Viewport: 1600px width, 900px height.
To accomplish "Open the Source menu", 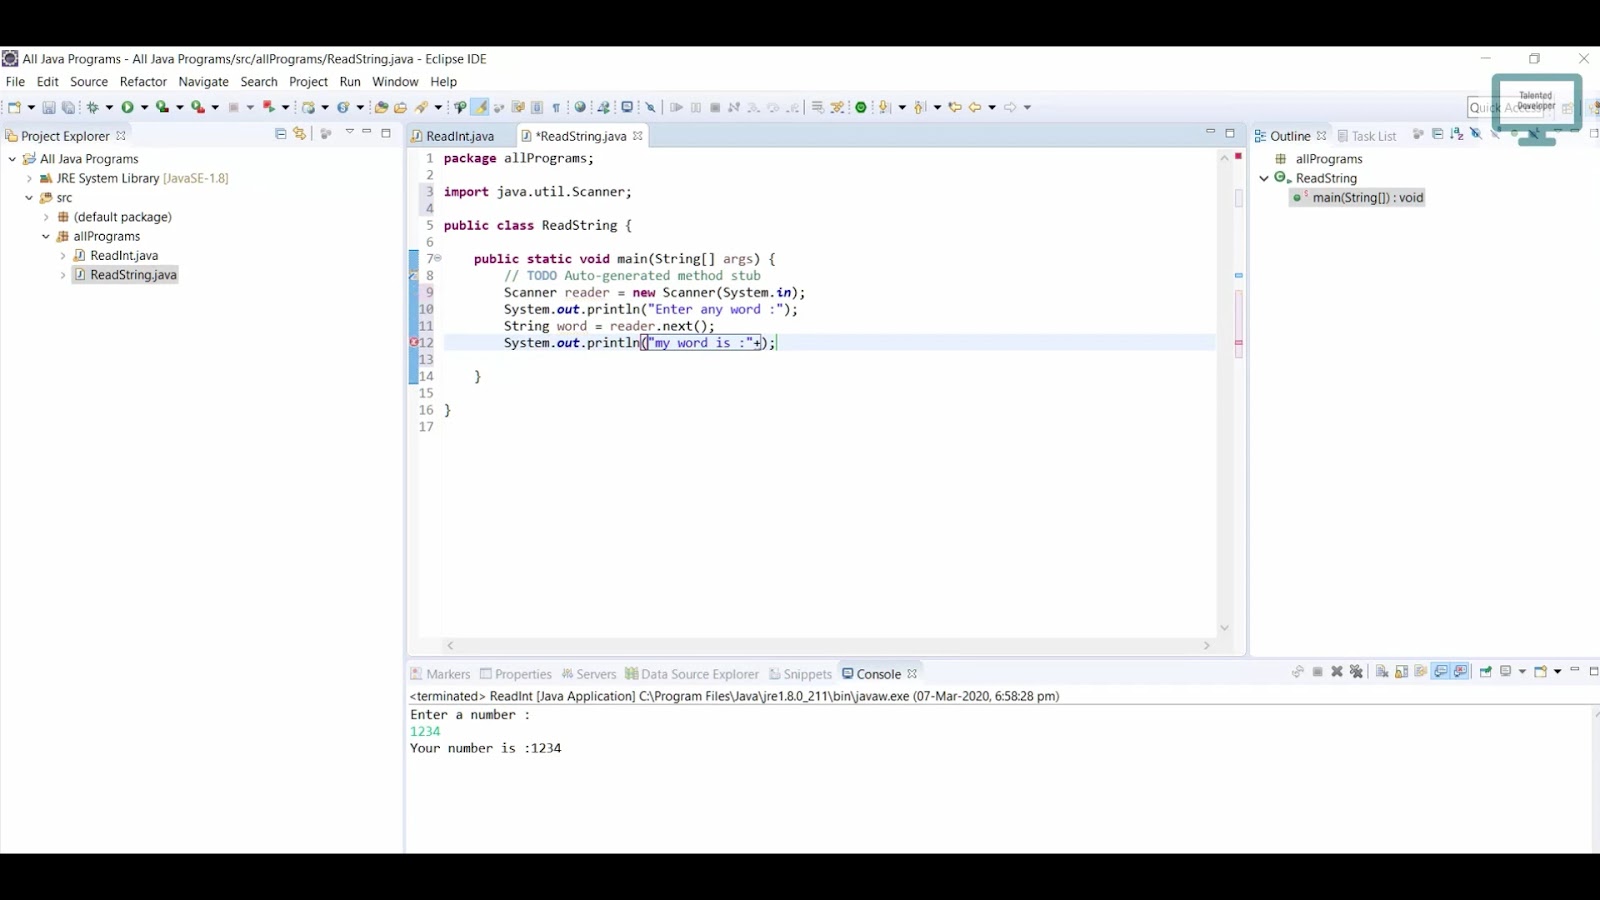I will click(89, 82).
